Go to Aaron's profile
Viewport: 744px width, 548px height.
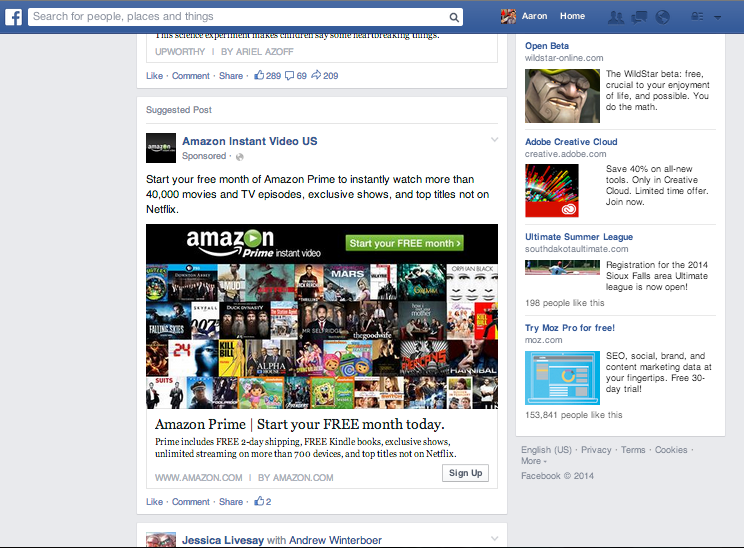534,16
